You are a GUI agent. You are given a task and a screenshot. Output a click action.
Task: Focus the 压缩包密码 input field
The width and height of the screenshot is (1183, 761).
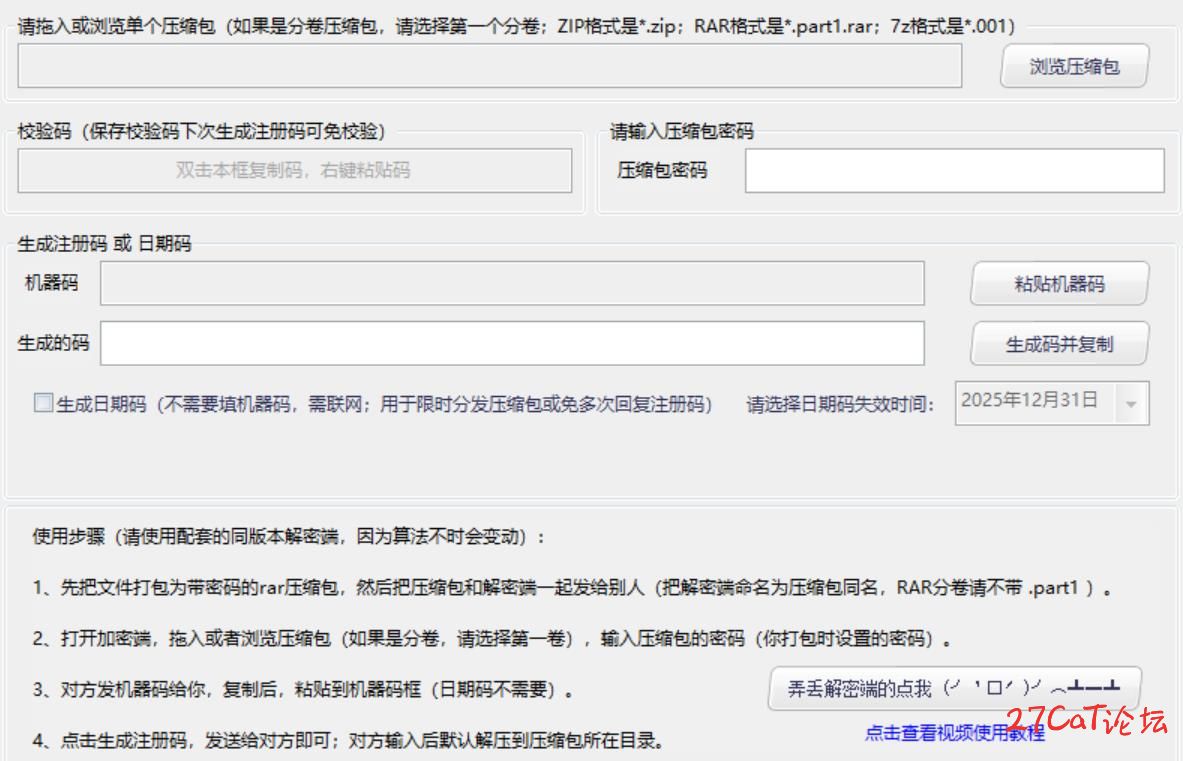pyautogui.click(x=954, y=171)
